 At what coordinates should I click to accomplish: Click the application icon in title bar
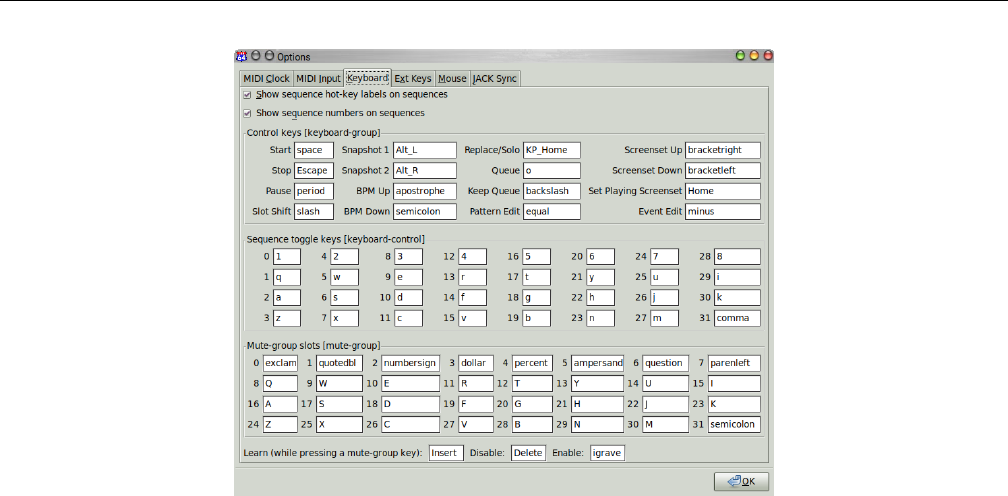[x=240, y=57]
